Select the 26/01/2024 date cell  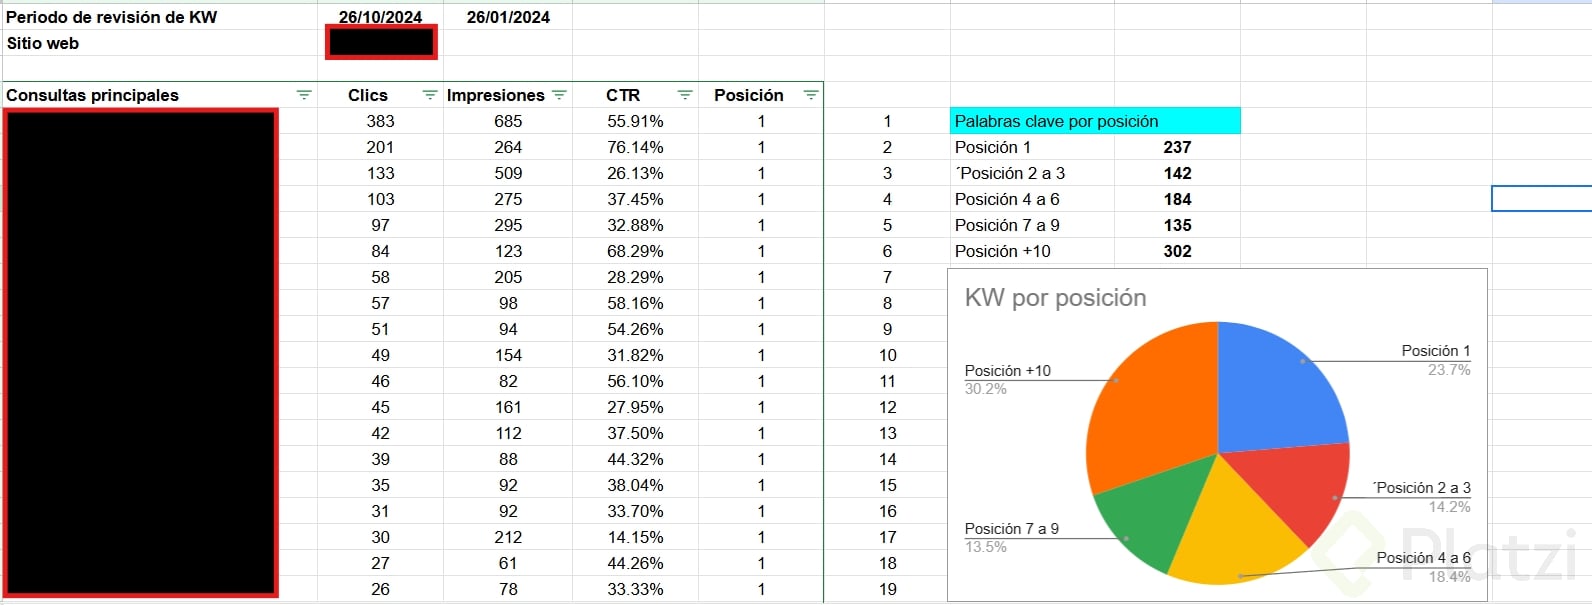pyautogui.click(x=508, y=17)
